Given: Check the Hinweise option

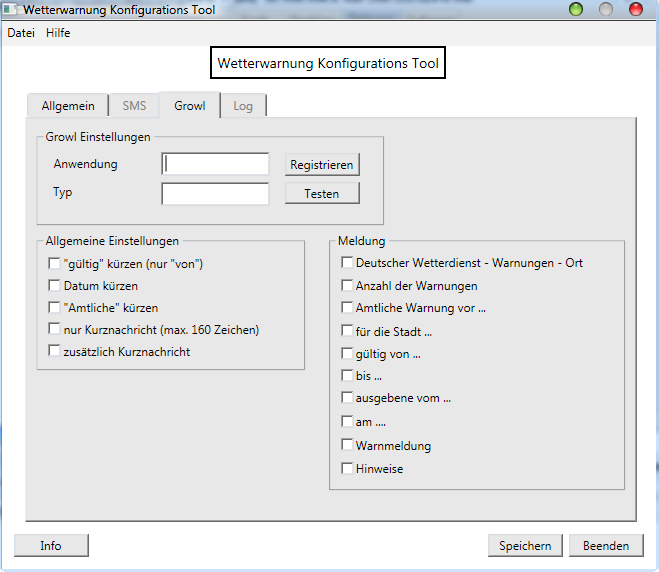Looking at the screenshot, I should pos(347,468).
